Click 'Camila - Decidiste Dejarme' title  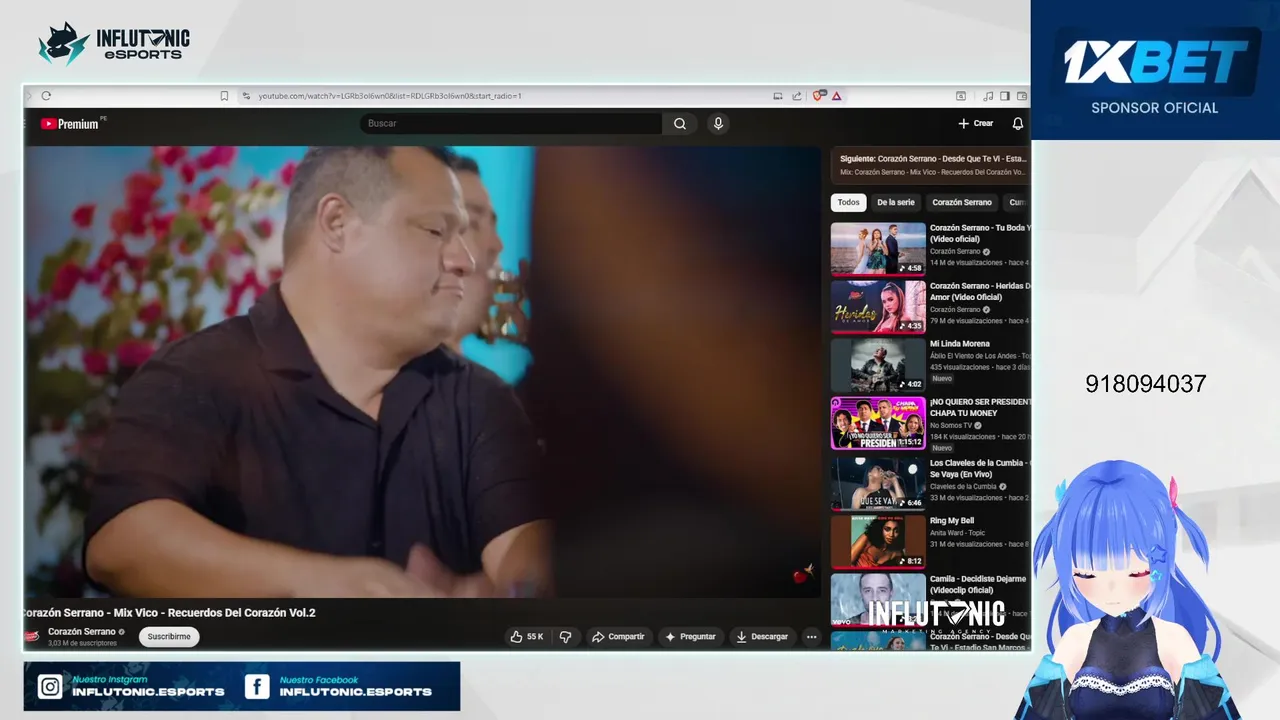978,584
